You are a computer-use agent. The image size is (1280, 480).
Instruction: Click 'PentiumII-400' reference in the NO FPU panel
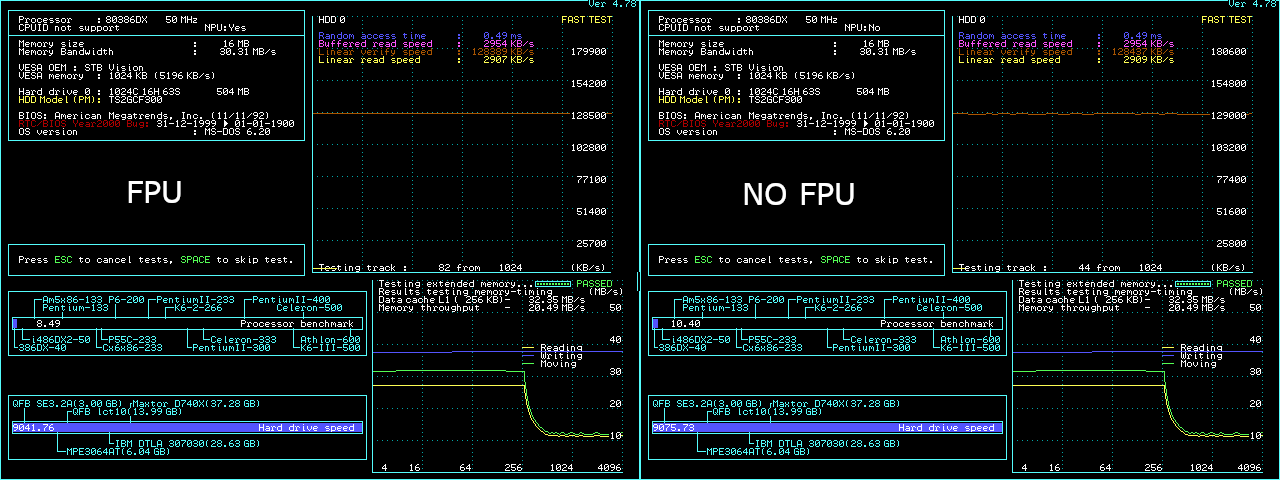click(932, 300)
